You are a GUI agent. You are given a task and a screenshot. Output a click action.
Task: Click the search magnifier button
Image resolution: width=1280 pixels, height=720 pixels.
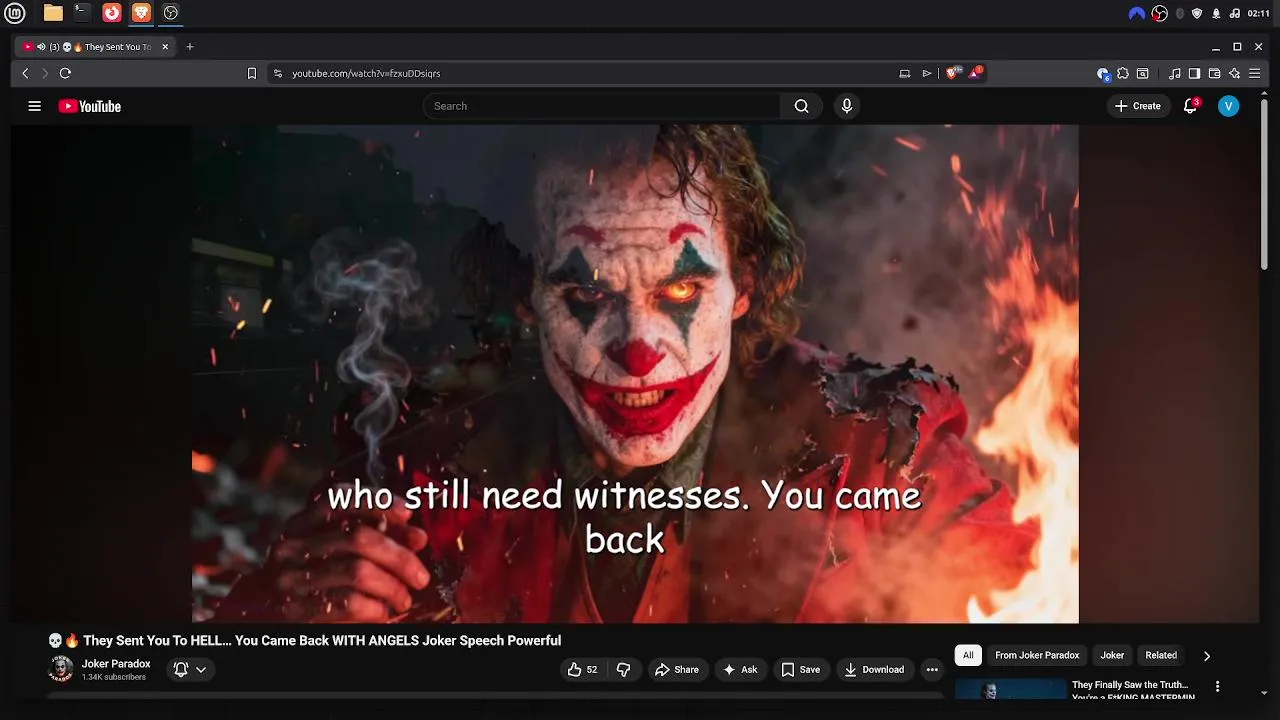tap(801, 106)
